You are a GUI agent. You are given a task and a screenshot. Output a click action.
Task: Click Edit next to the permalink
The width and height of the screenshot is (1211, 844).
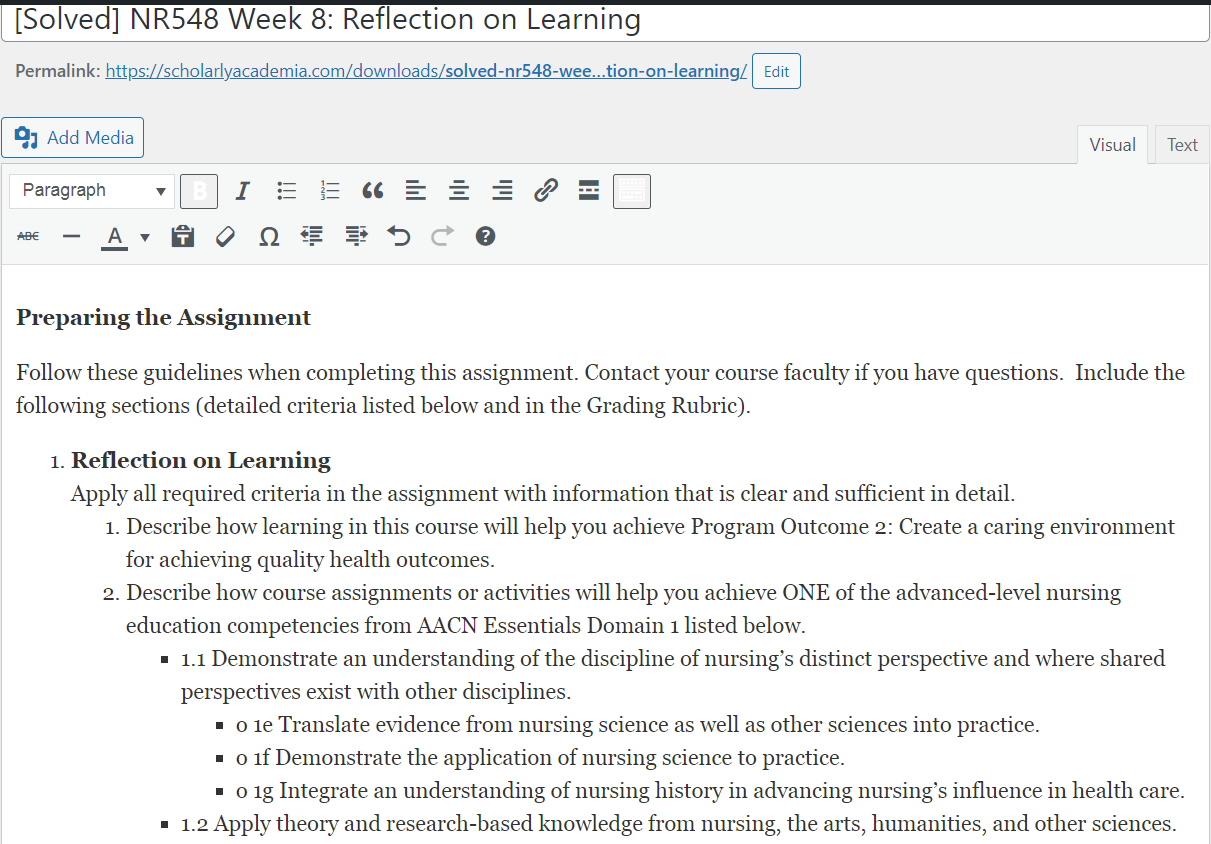pos(776,72)
